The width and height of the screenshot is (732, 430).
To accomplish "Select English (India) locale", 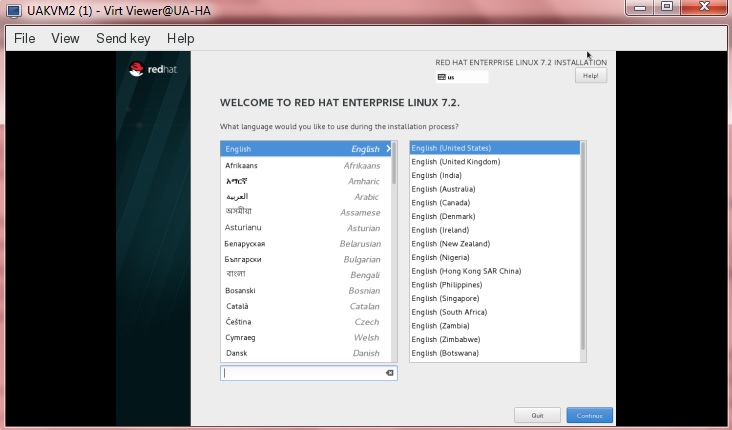I will [x=495, y=175].
